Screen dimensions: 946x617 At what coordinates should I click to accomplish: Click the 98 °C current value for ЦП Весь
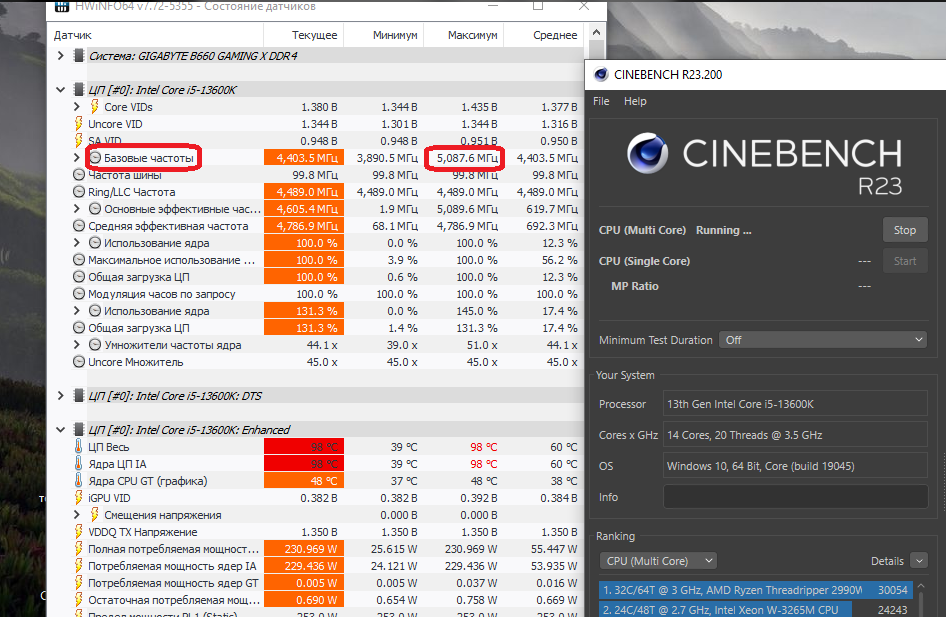[x=304, y=446]
